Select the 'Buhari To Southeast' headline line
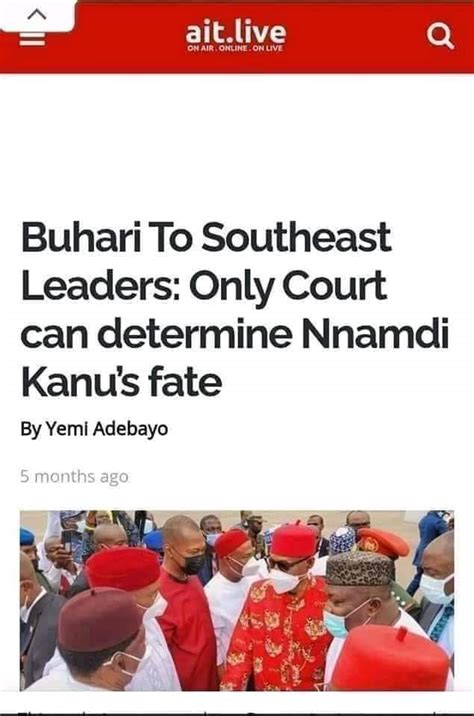 pyautogui.click(x=206, y=237)
